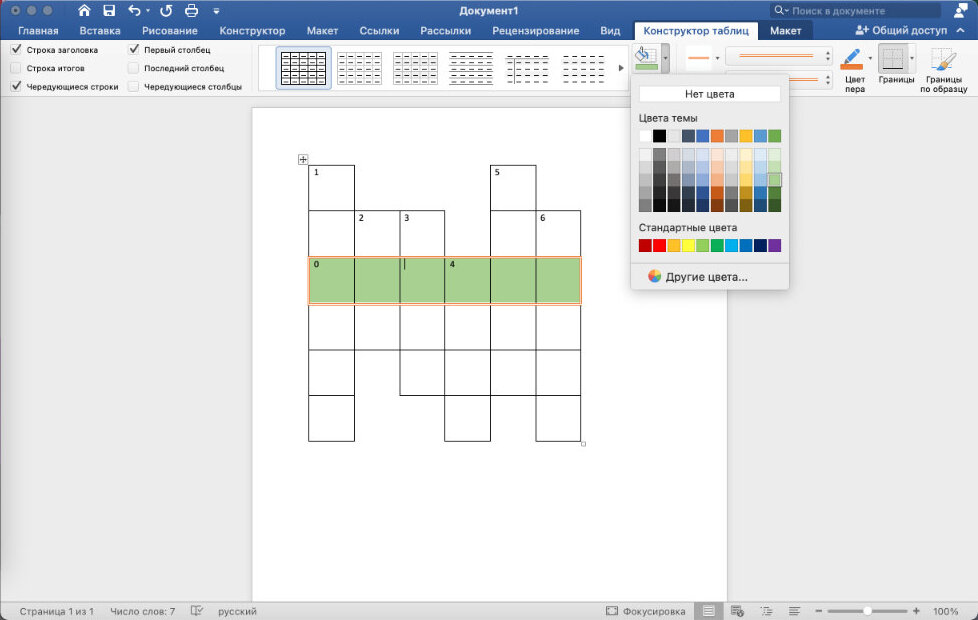Switch to web layout view in status bar
Viewport: 978px width, 620px height.
click(737, 611)
